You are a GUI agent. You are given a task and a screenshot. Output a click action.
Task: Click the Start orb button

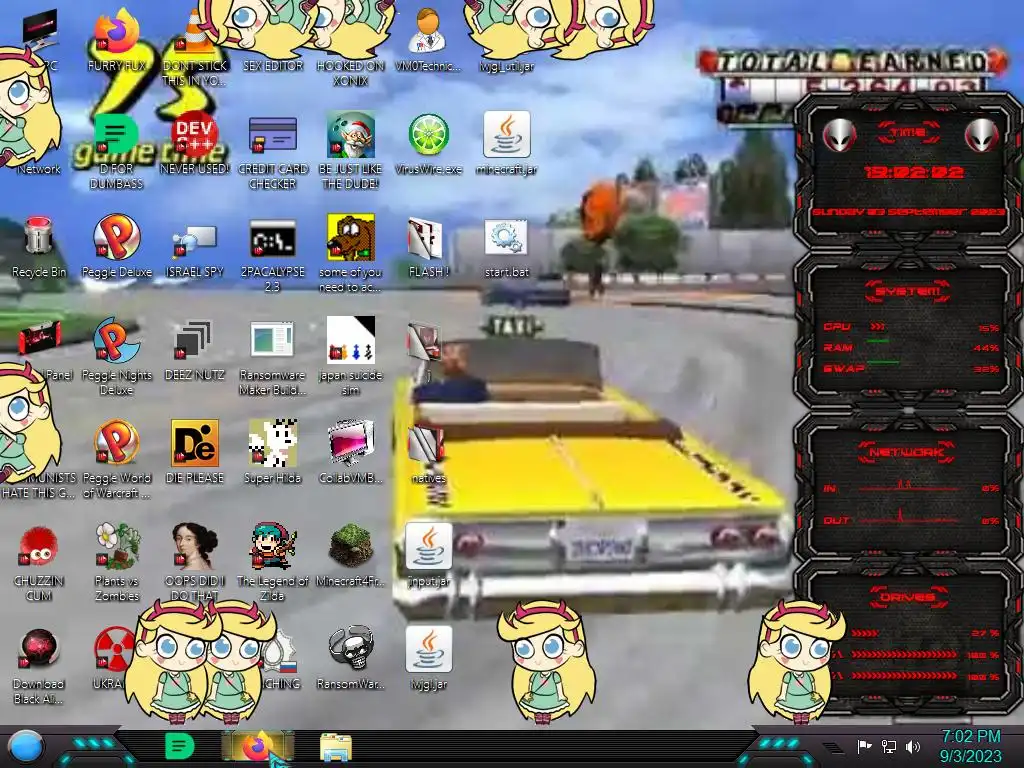point(25,747)
